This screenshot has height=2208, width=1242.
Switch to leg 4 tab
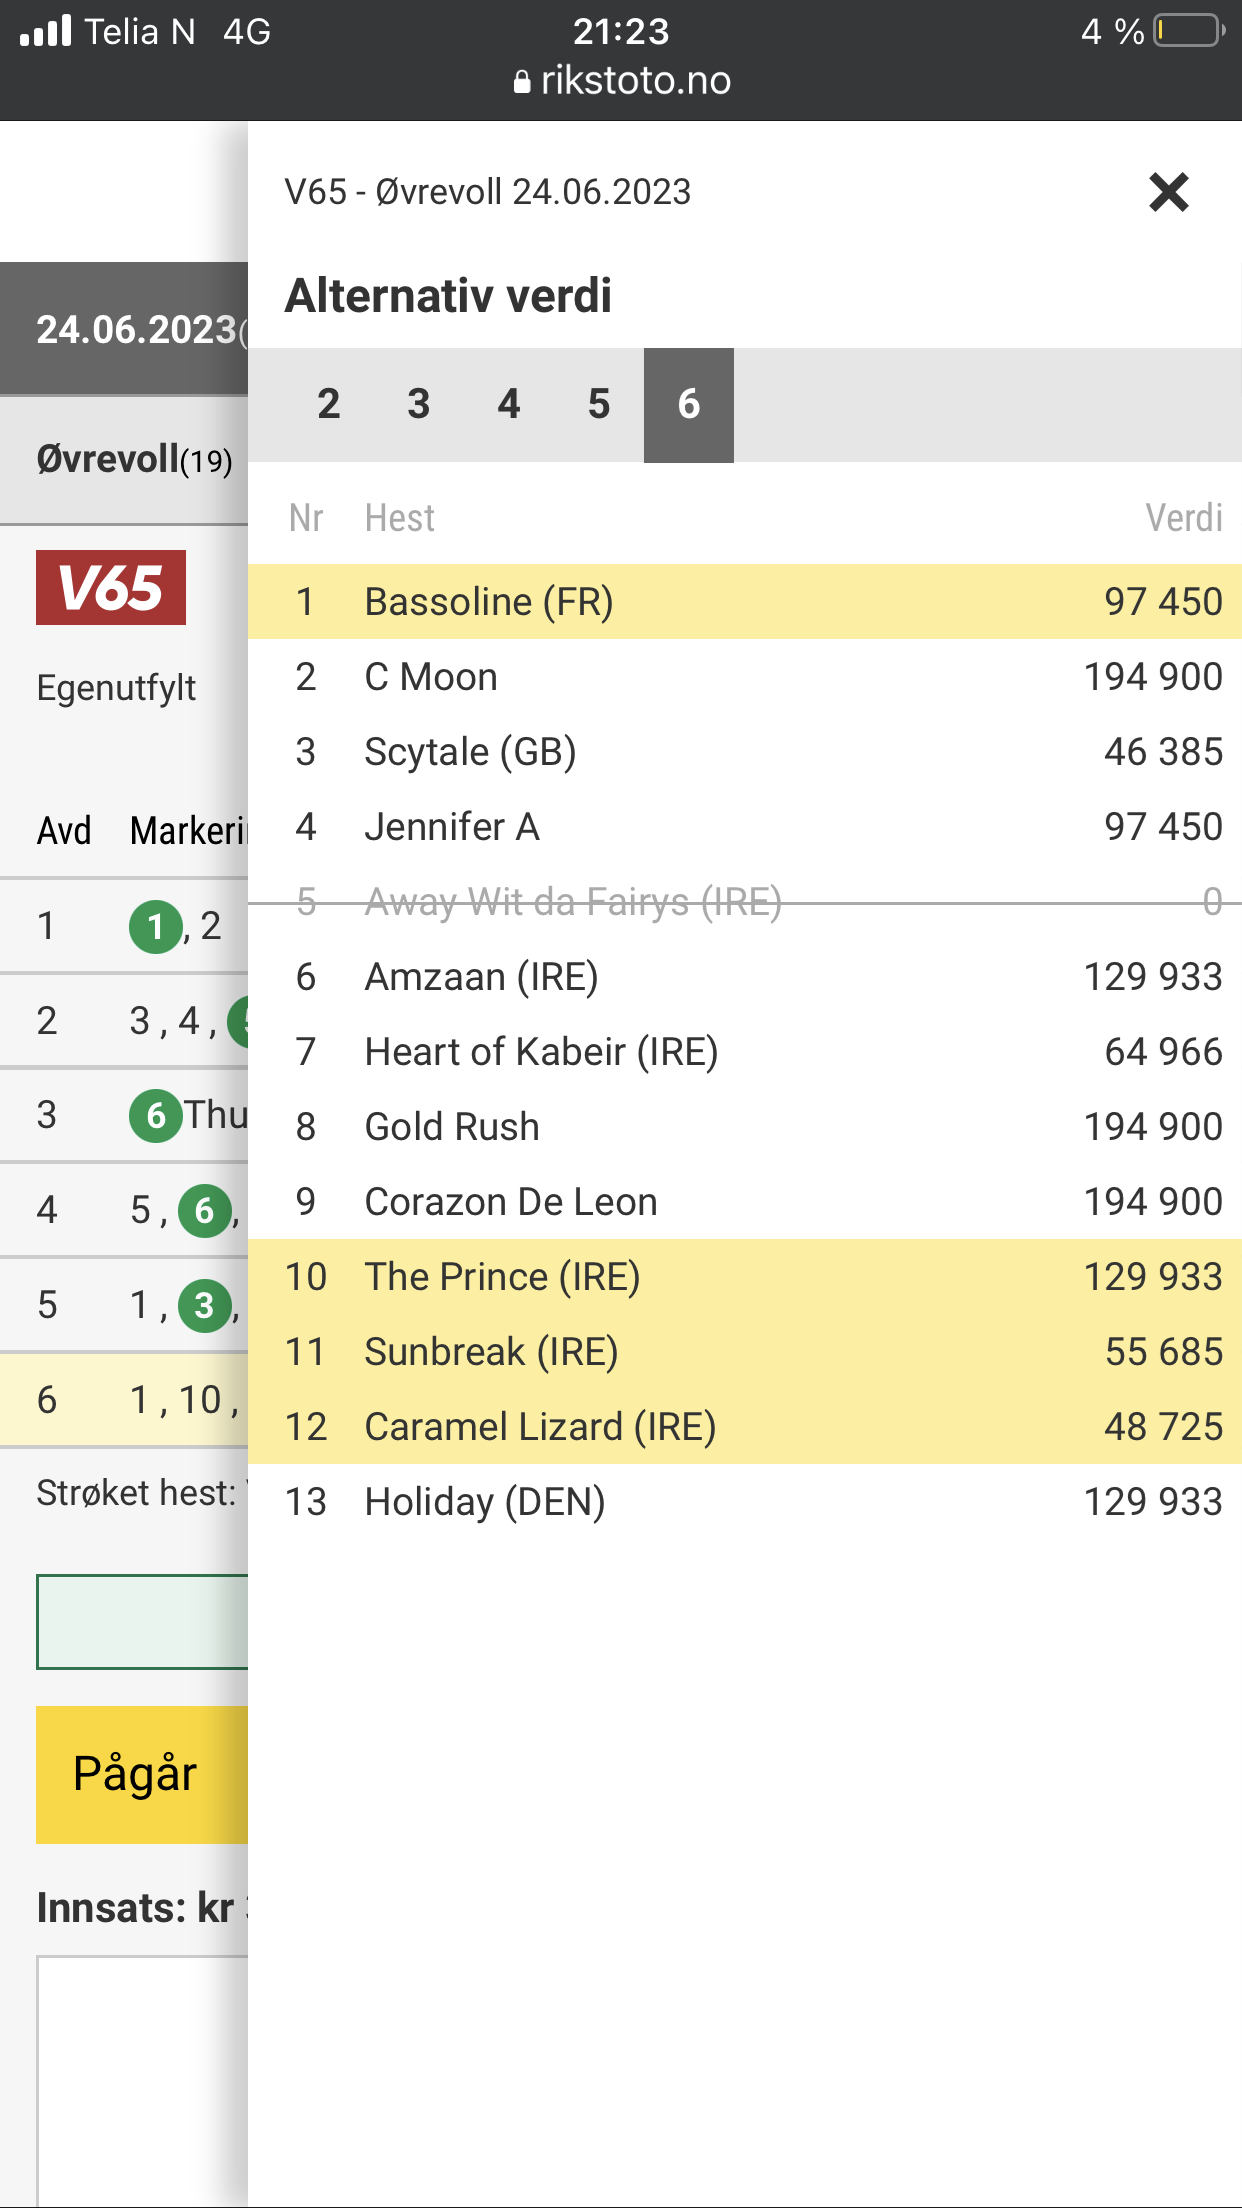coord(508,405)
